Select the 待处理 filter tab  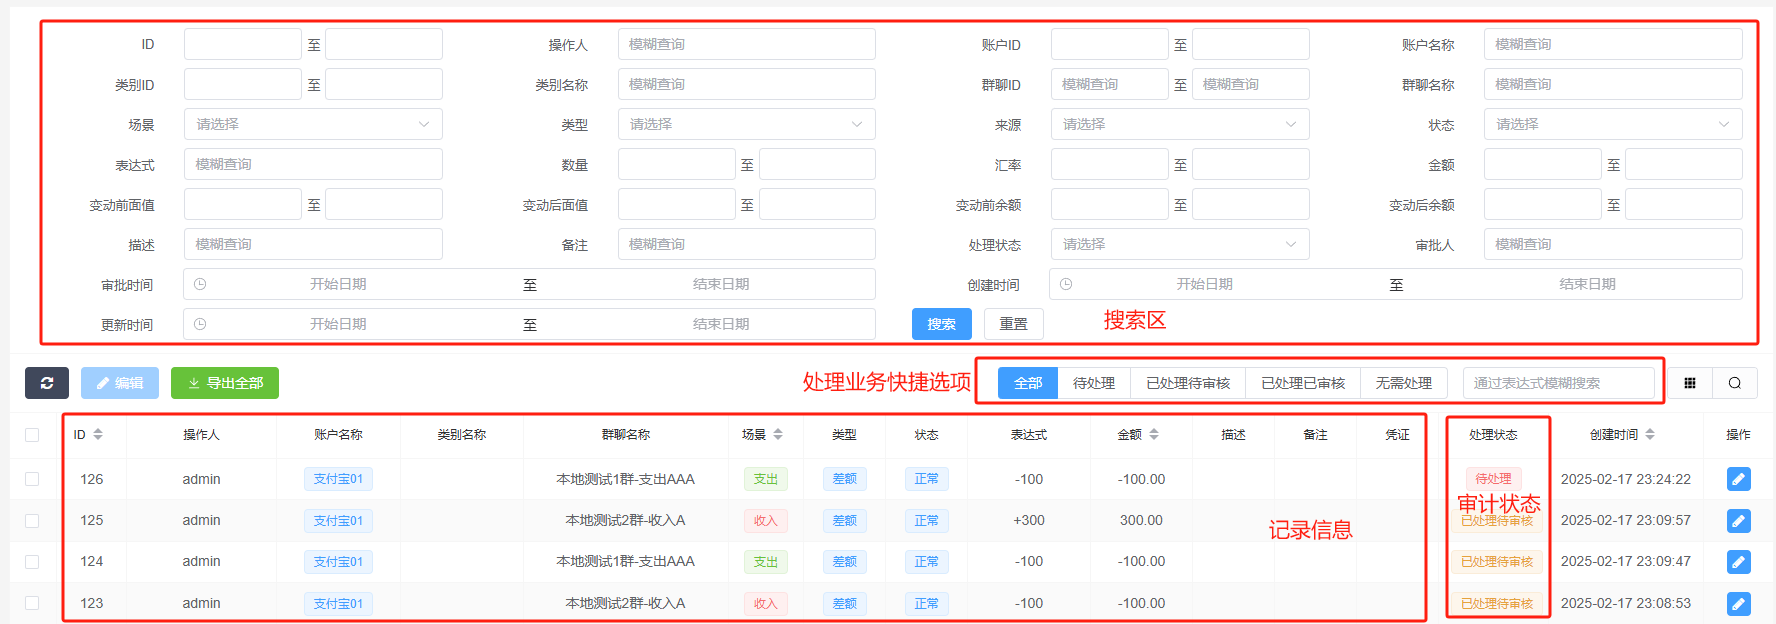[1094, 383]
